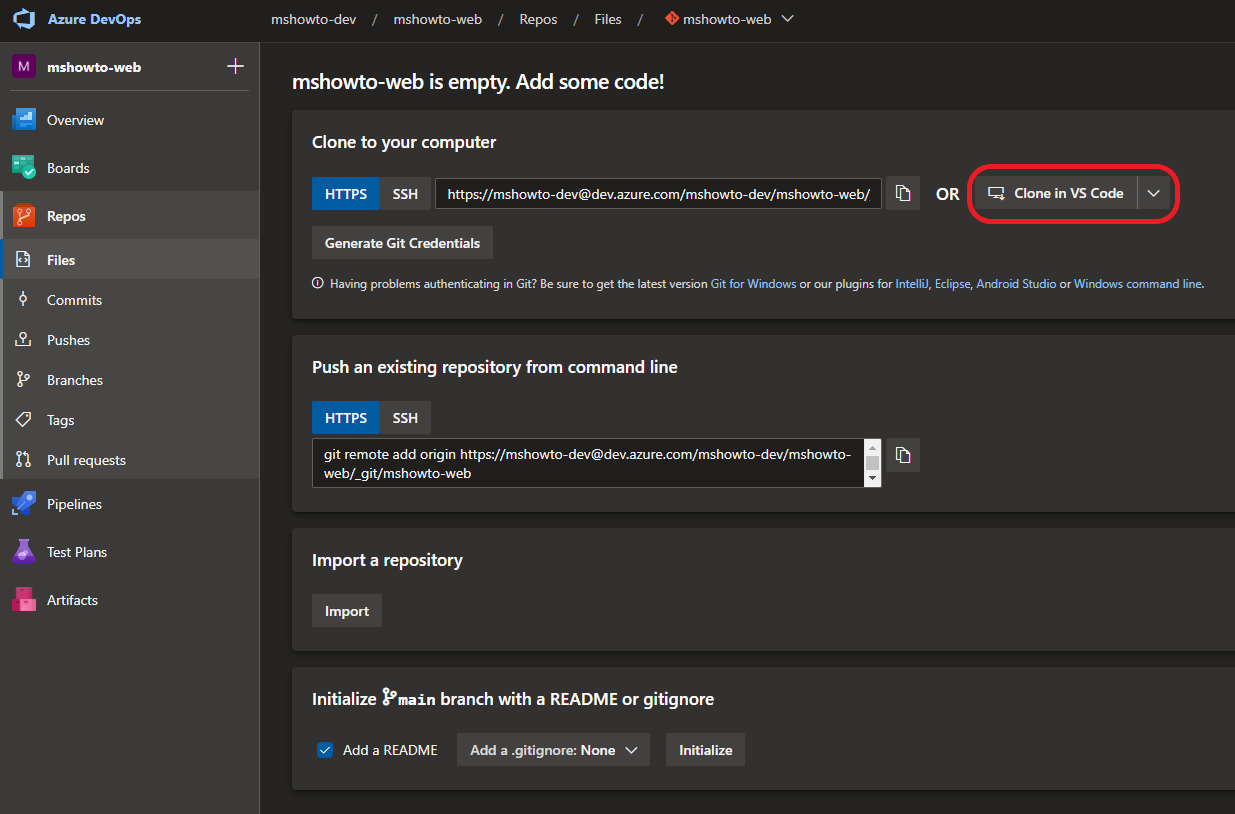Open the Eclipse plugin link

pos(952,284)
